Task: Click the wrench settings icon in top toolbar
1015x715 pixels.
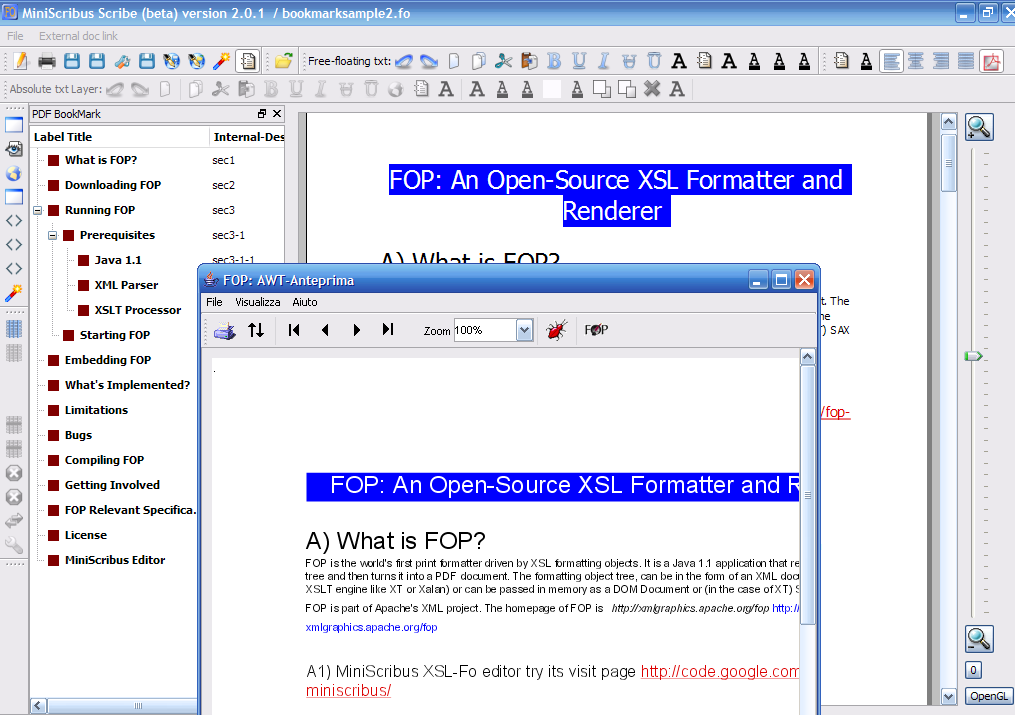Action: [122, 61]
